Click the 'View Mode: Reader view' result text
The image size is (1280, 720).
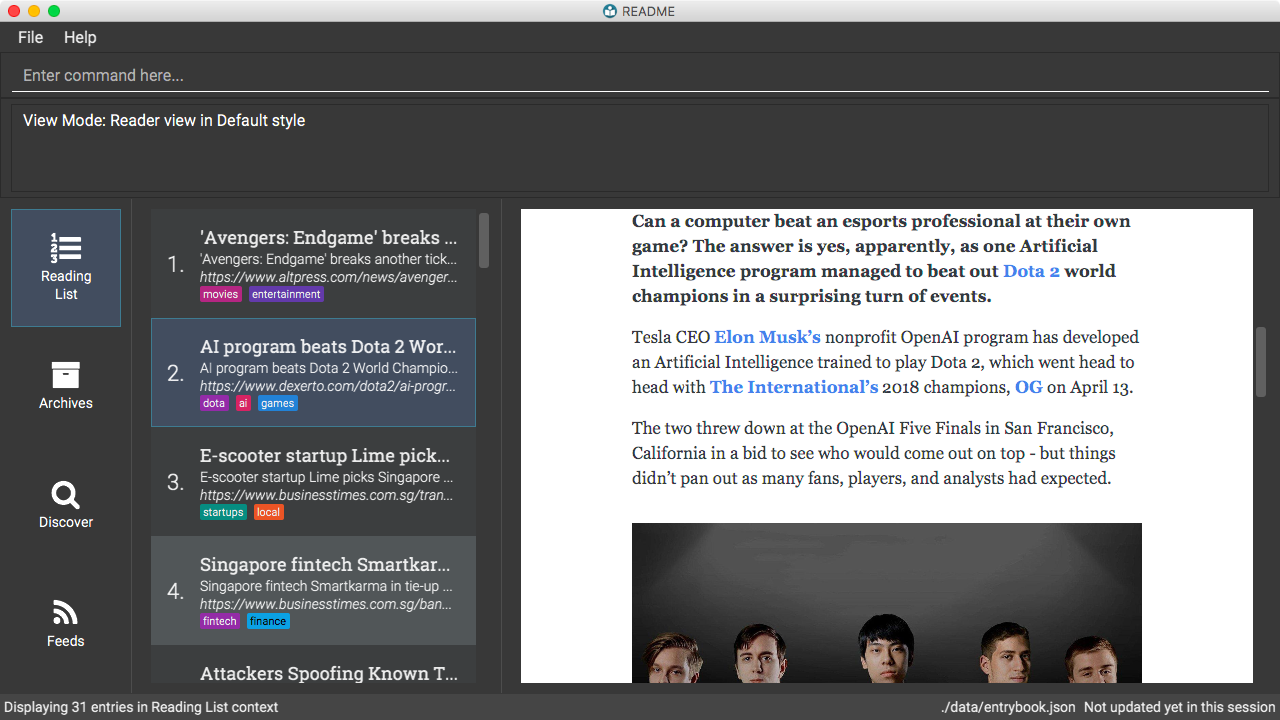click(x=164, y=120)
